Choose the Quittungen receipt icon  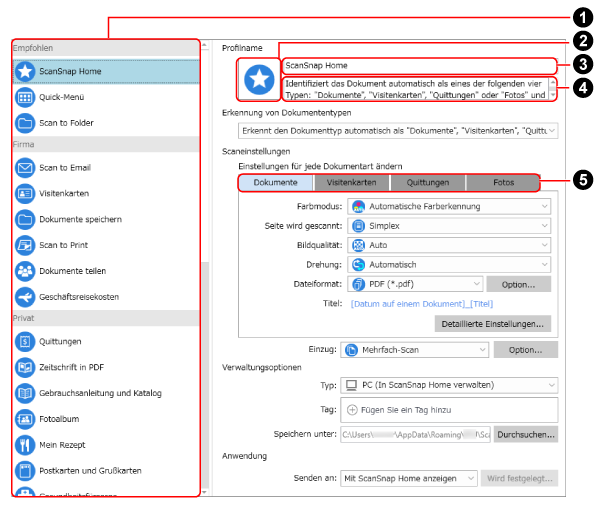click(x=25, y=341)
